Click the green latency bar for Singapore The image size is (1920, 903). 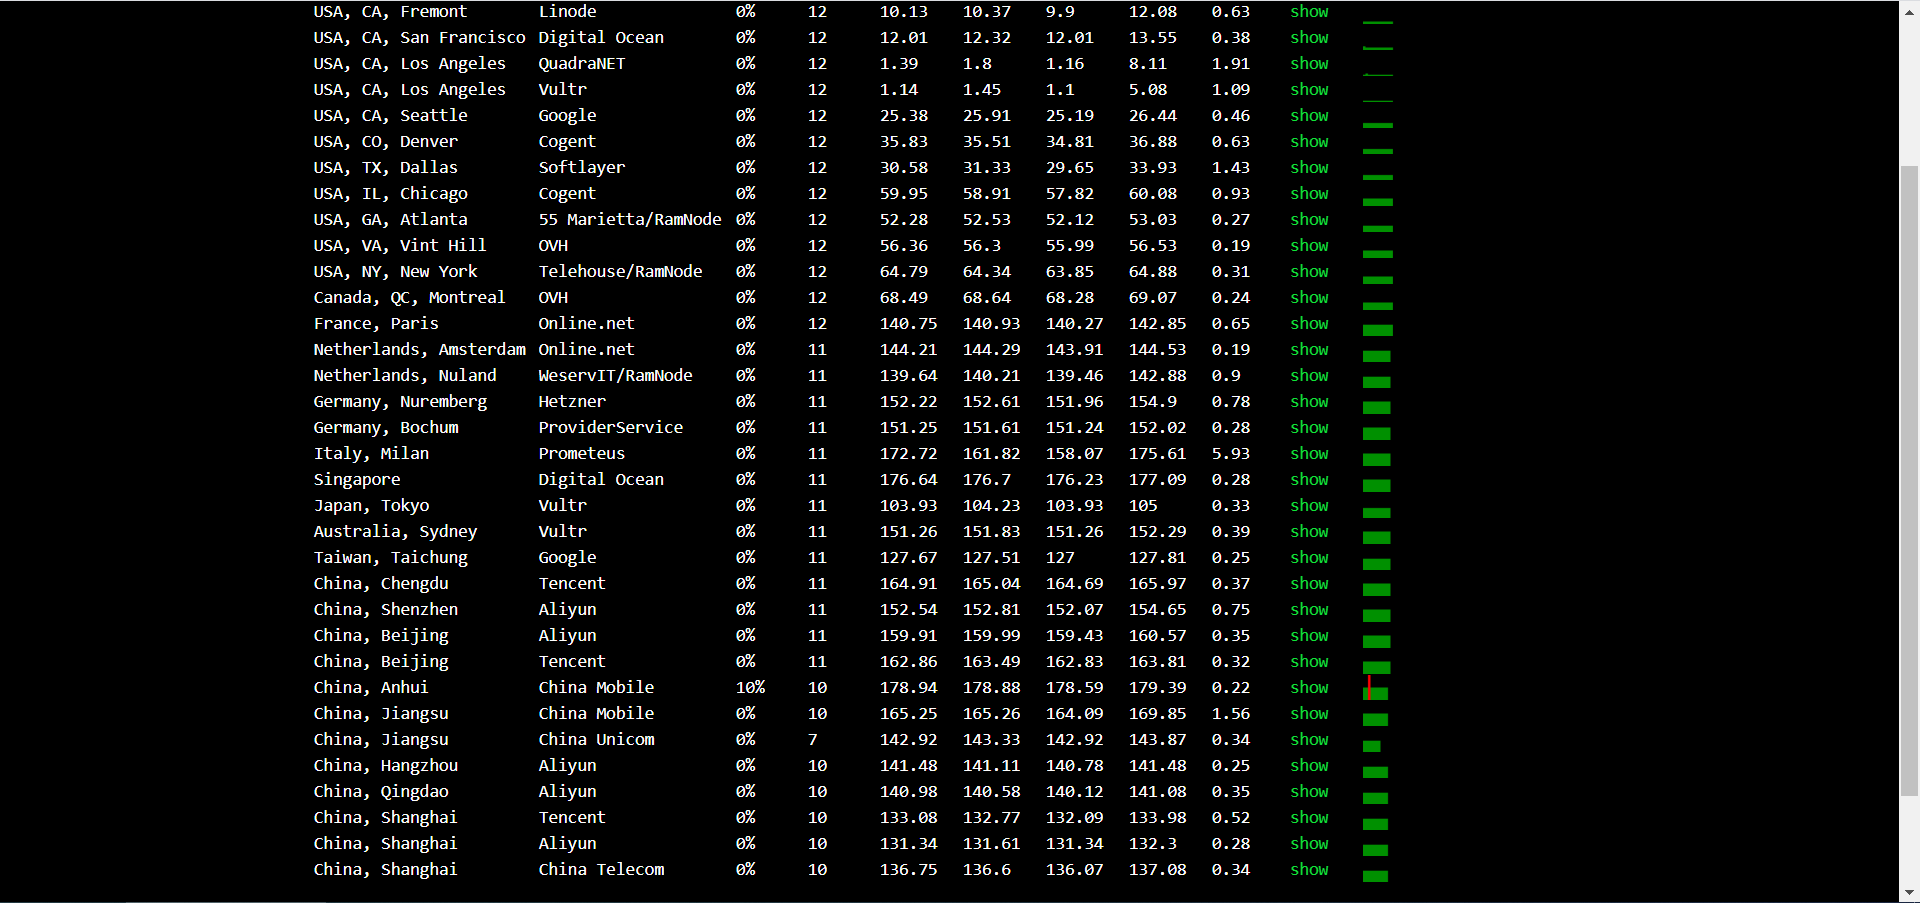tap(1377, 486)
